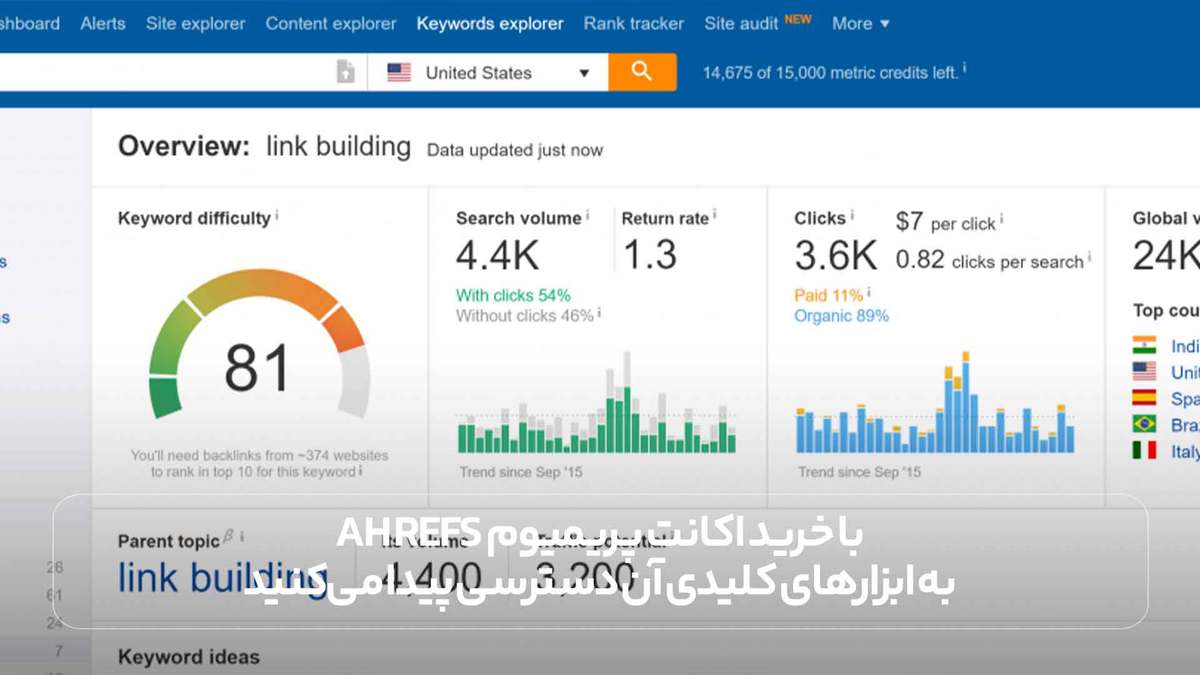Click info icon beside Return rate
Image resolution: width=1200 pixels, height=675 pixels.
715,215
